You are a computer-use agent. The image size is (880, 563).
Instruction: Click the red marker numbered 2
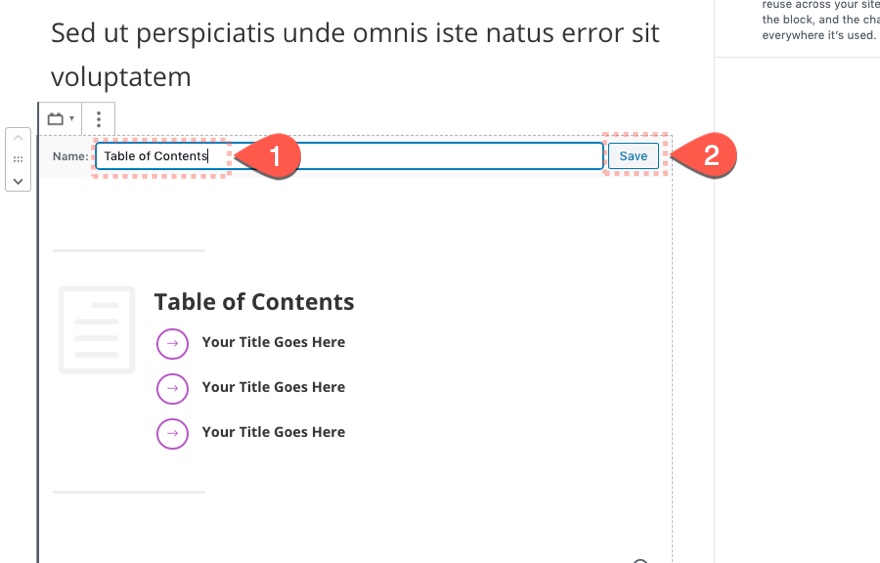[704, 155]
